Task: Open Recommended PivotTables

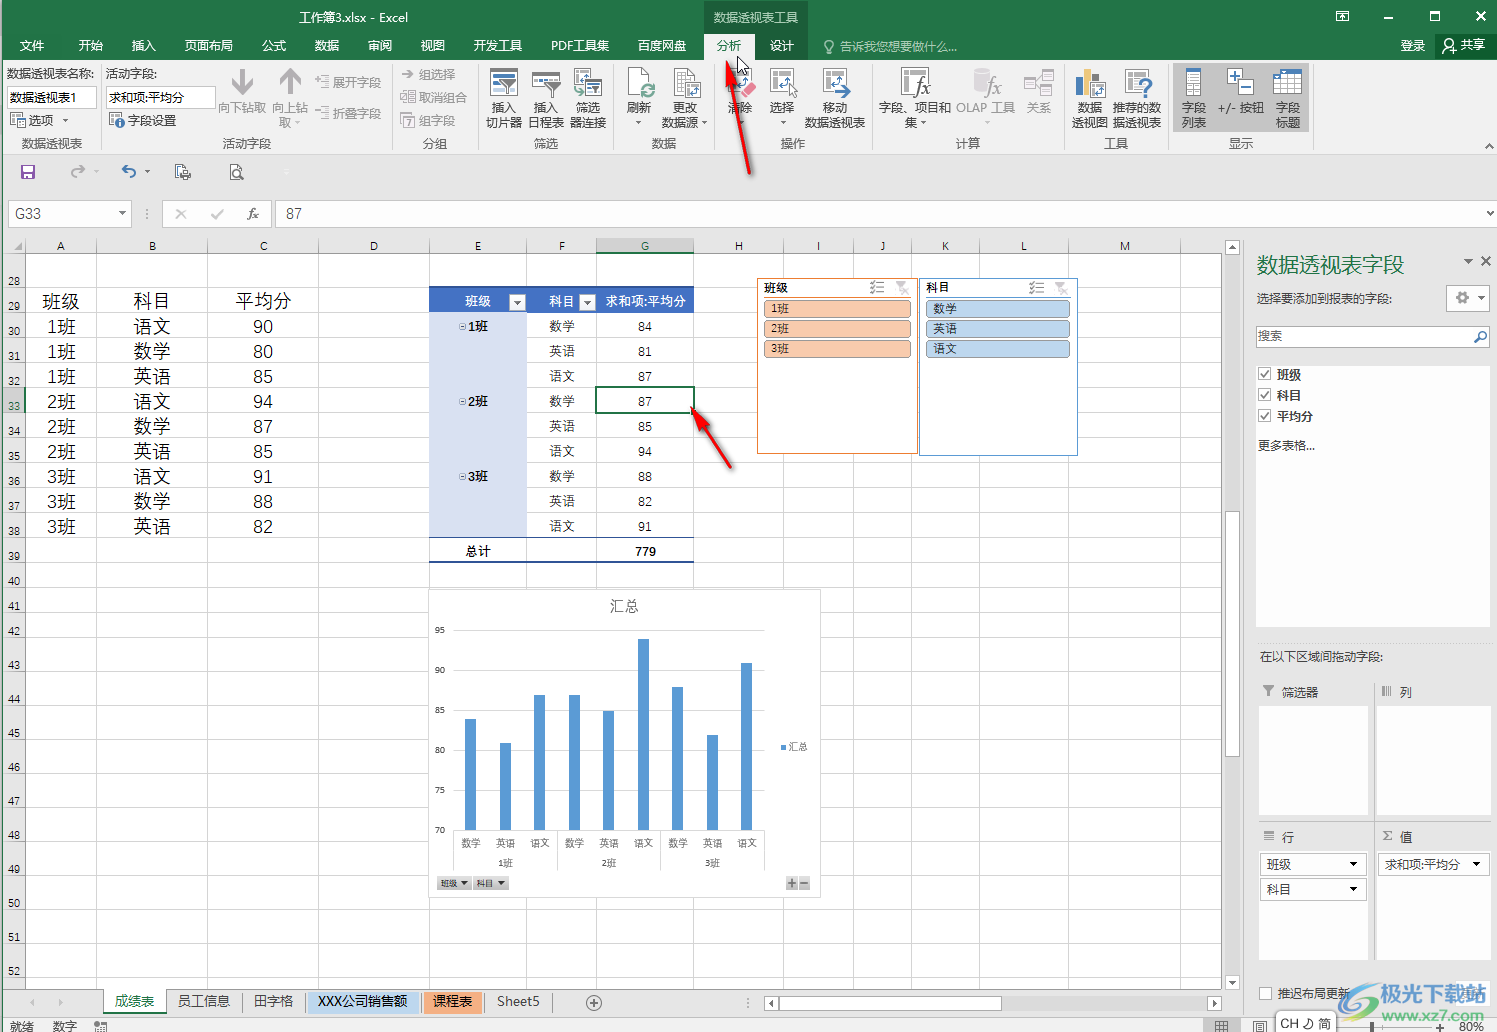Action: (1137, 98)
